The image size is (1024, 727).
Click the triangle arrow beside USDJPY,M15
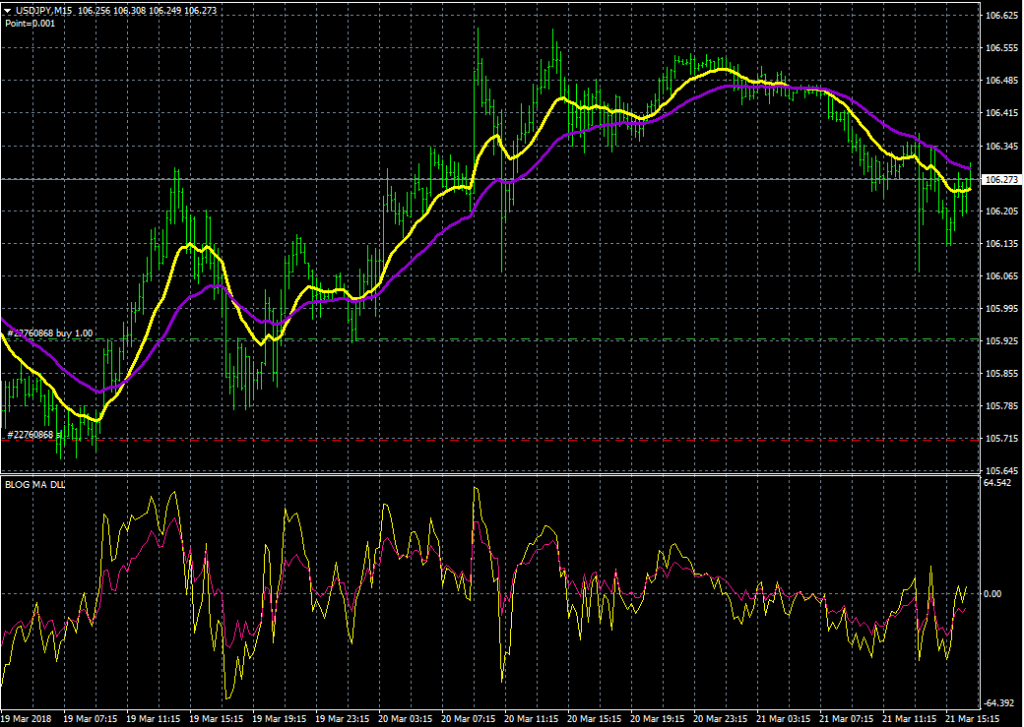(7, 10)
